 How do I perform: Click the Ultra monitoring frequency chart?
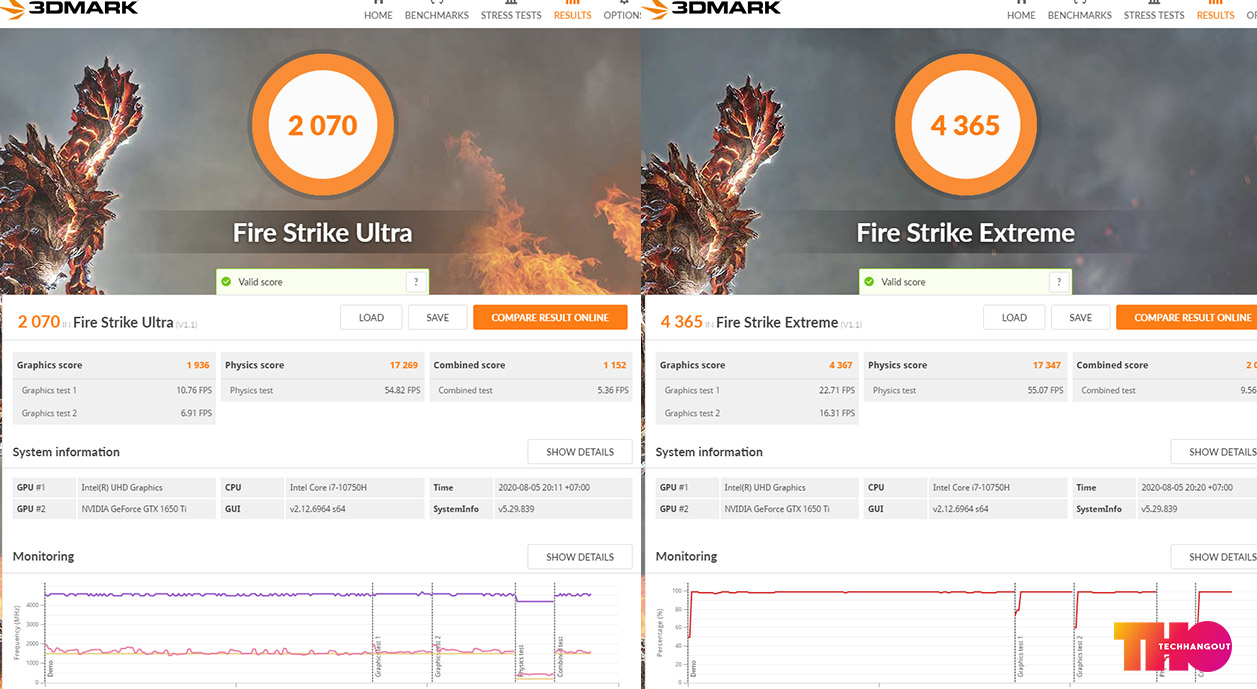pyautogui.click(x=318, y=632)
